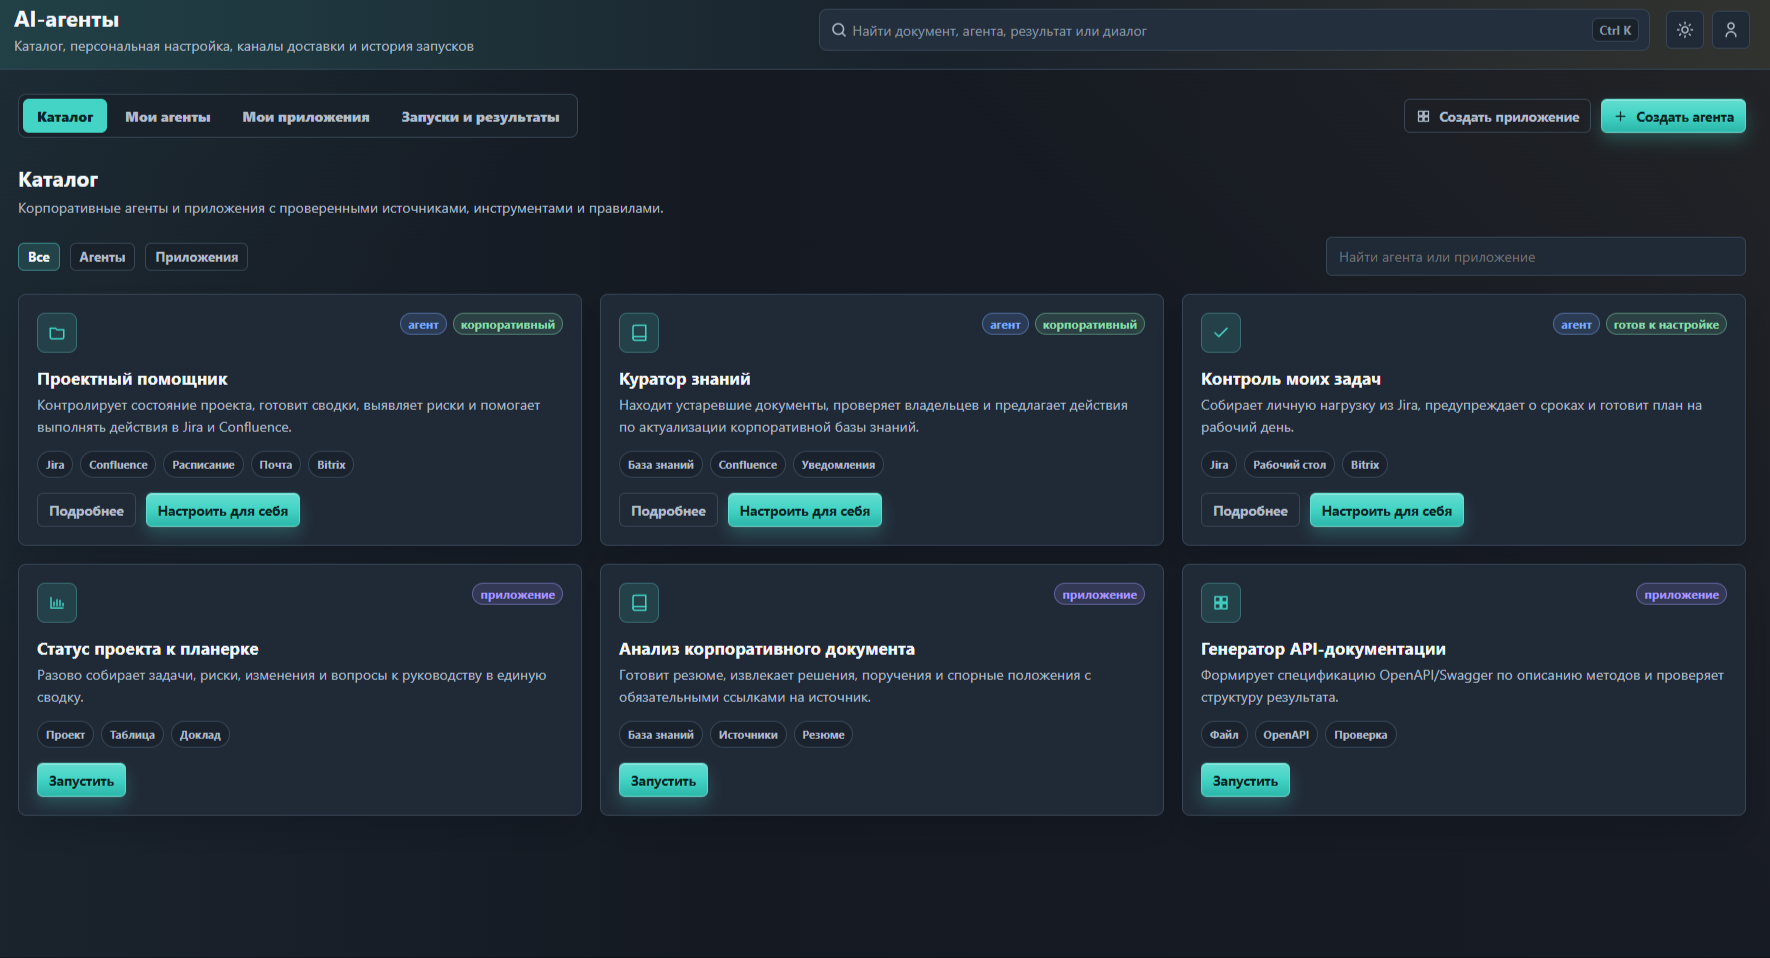This screenshot has height=958, width=1770.
Task: Click the Файл tag
Action: (x=1224, y=734)
